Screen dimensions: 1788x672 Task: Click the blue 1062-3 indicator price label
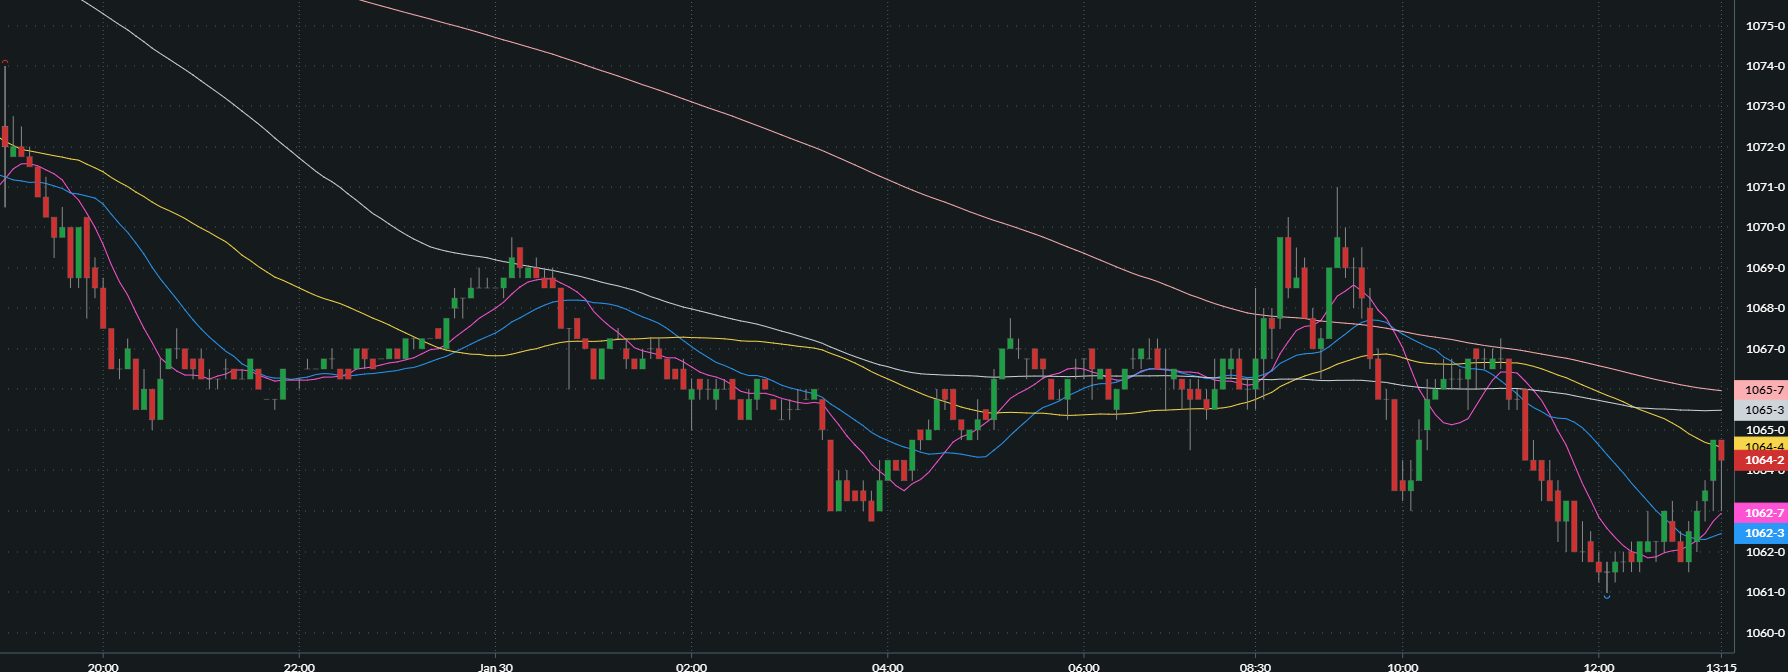coord(1764,533)
